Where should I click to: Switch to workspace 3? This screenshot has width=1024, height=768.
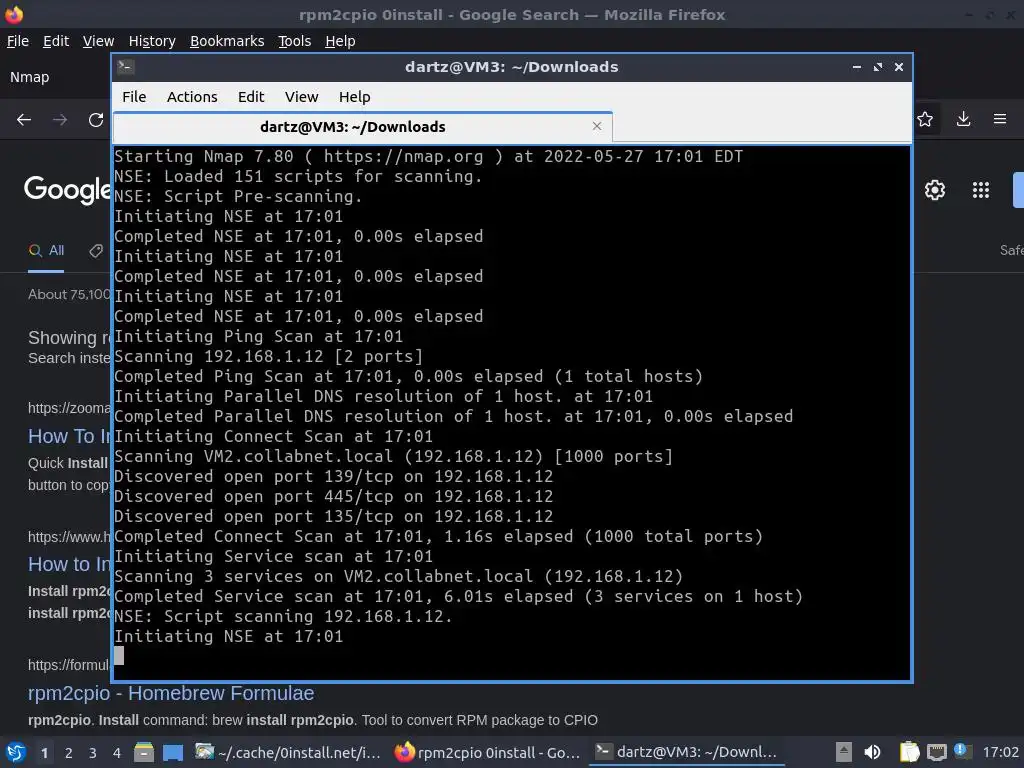[93, 753]
